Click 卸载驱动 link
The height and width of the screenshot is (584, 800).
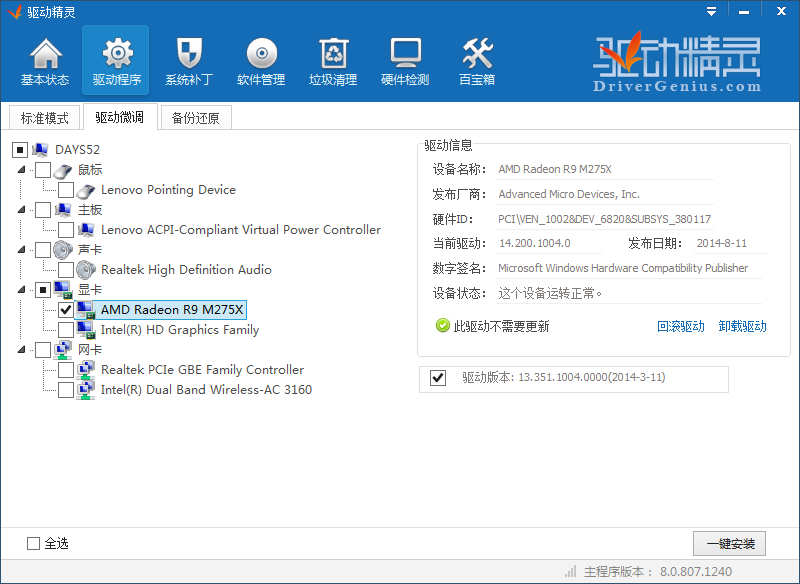click(x=742, y=326)
